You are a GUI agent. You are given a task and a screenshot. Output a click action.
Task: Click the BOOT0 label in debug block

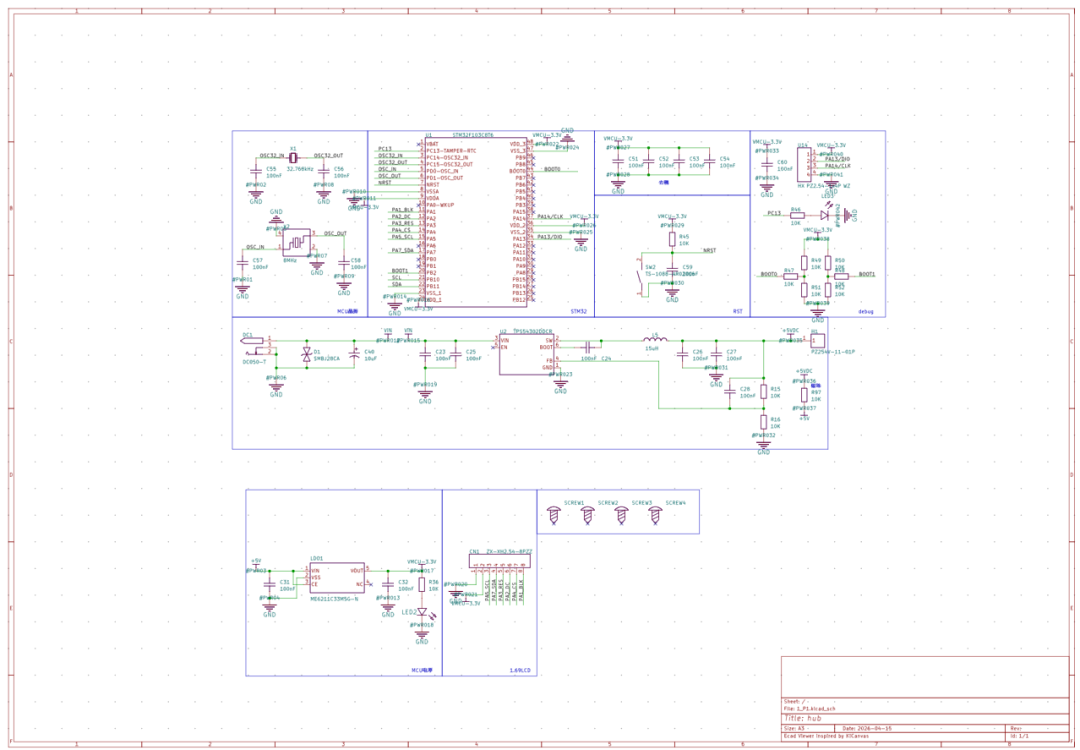[x=769, y=274]
